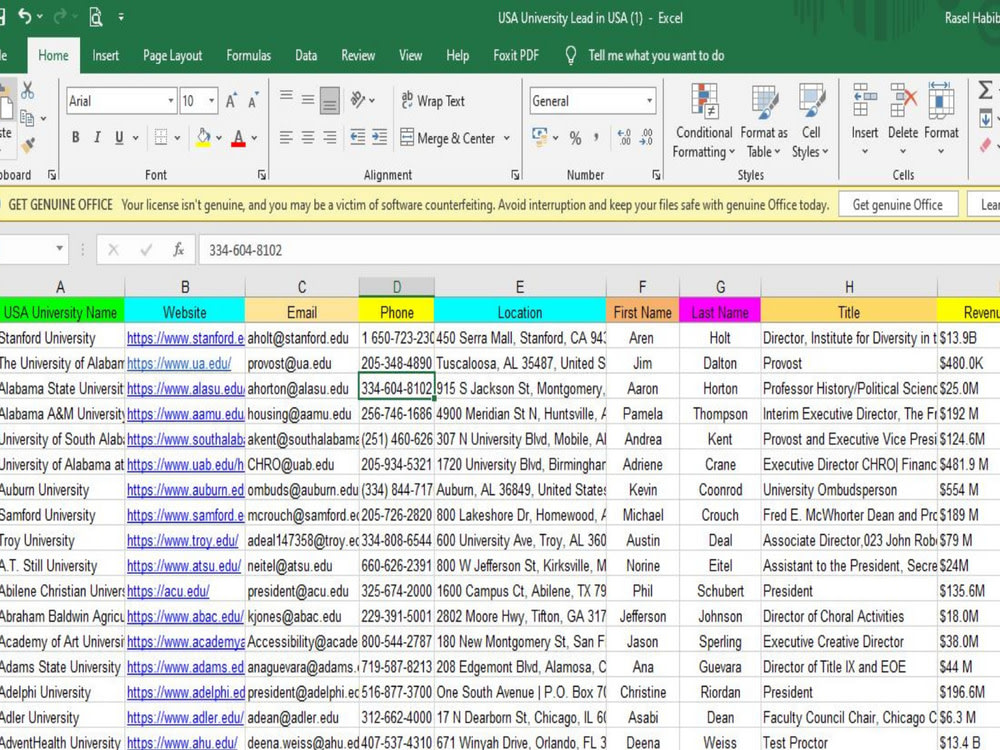Click formula bar with 334-604-8102
The height and width of the screenshot is (750, 1000).
pos(599,250)
